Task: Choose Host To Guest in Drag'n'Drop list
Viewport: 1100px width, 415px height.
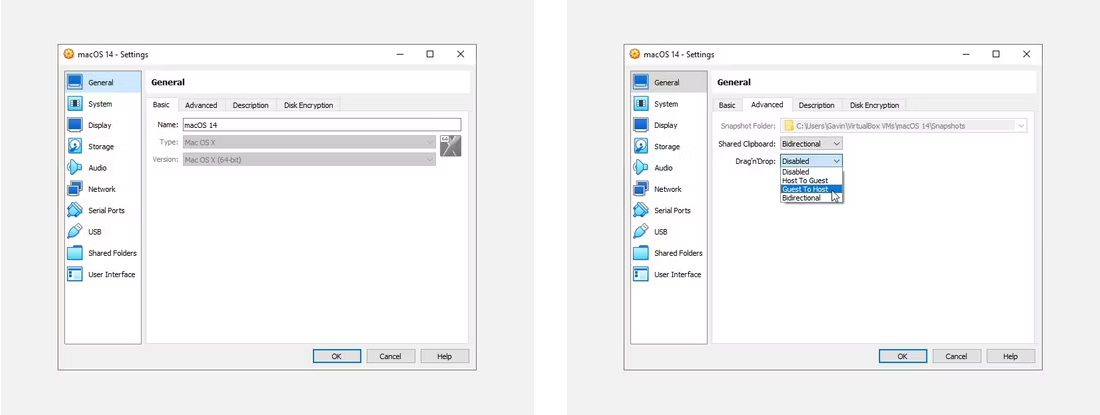Action: pyautogui.click(x=811, y=181)
